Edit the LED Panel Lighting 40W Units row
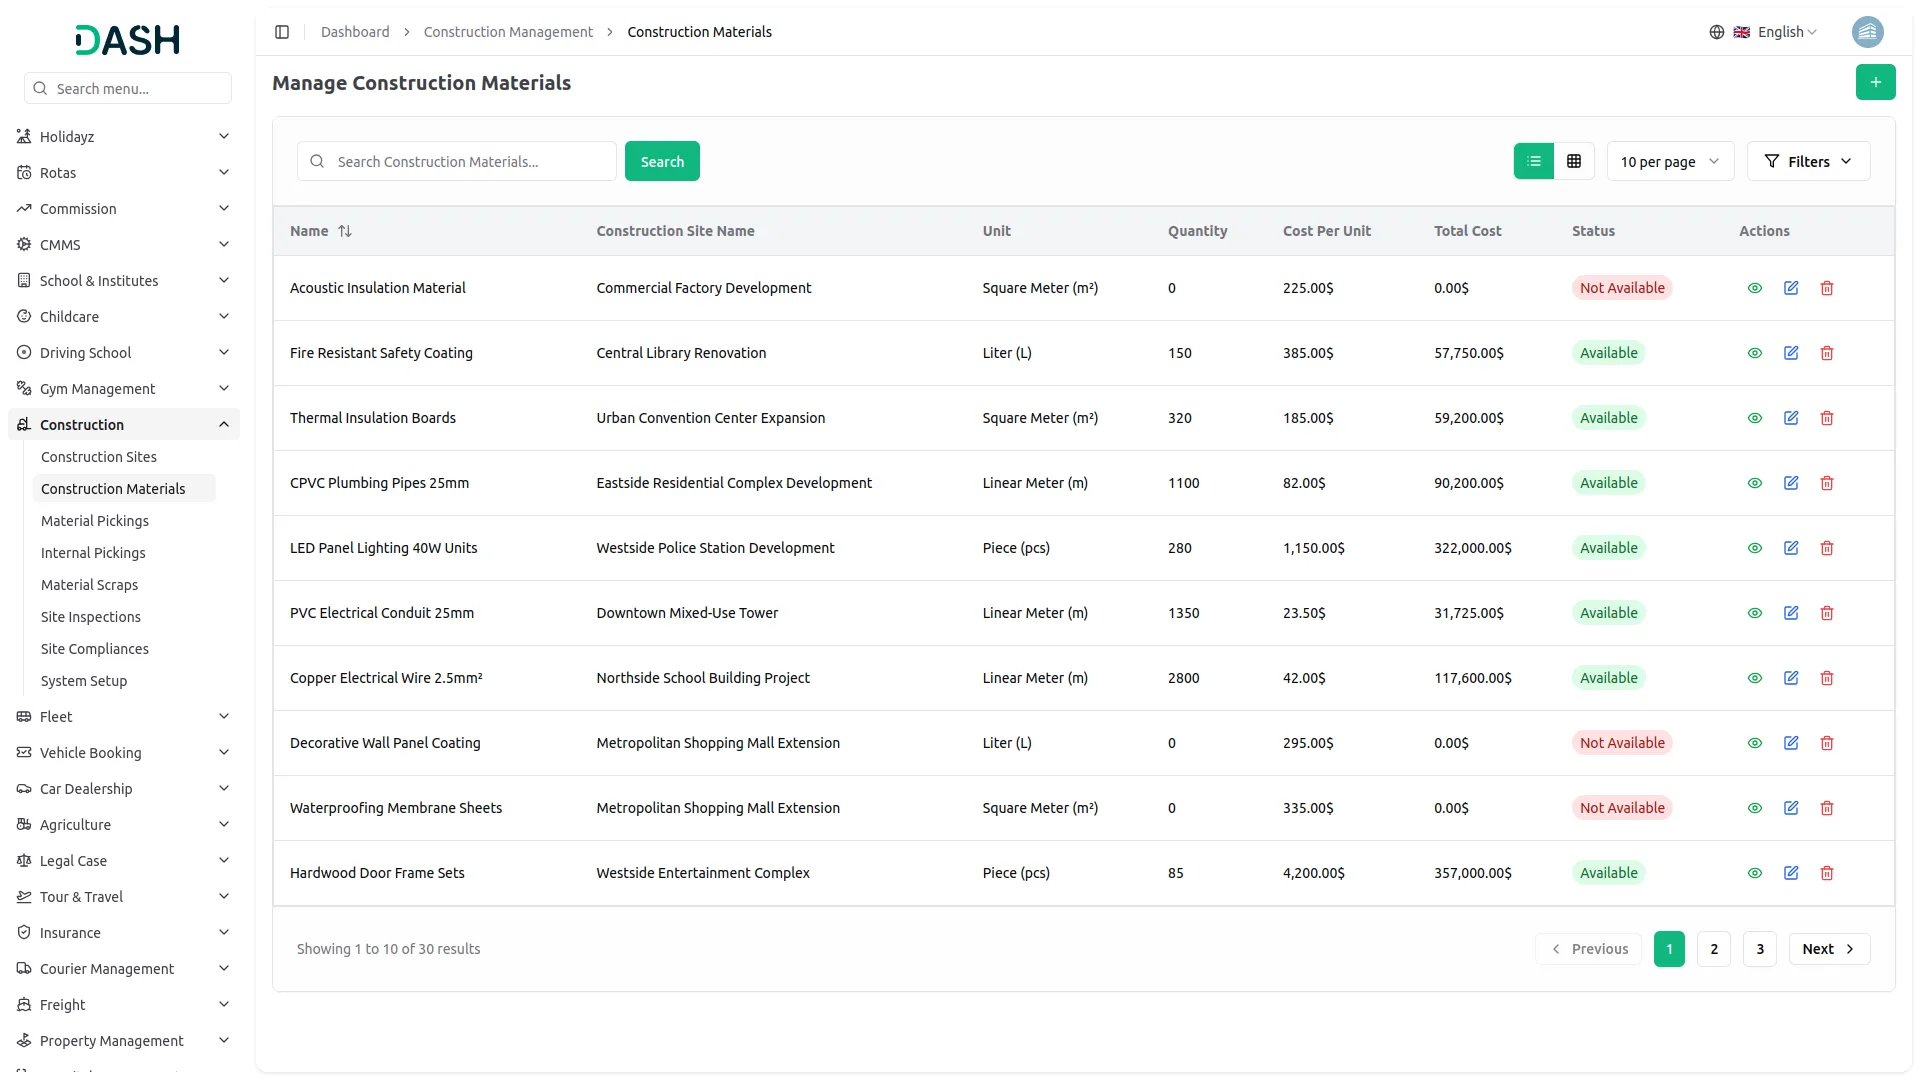Screen dimensions: 1920x1080 tap(1790, 548)
